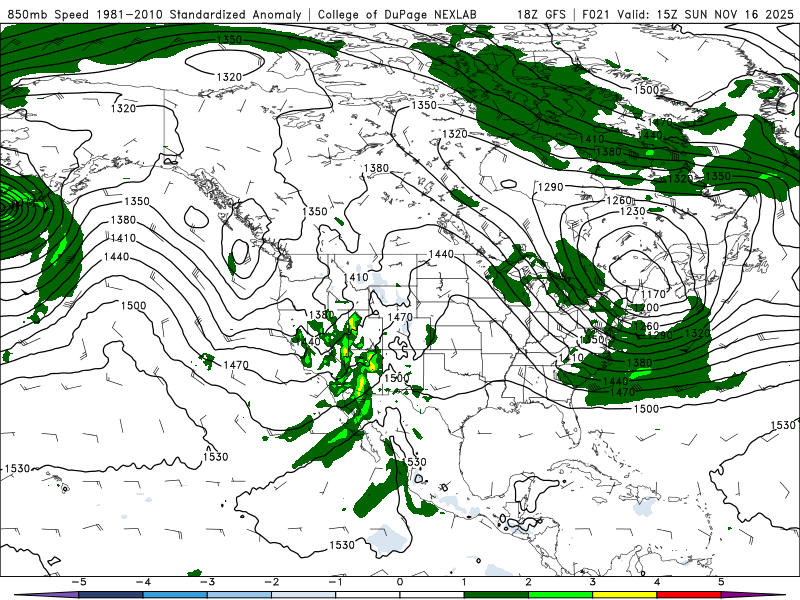
Task: Click the 'College of DuPage NEXLAB' text
Action: [x=397, y=14]
